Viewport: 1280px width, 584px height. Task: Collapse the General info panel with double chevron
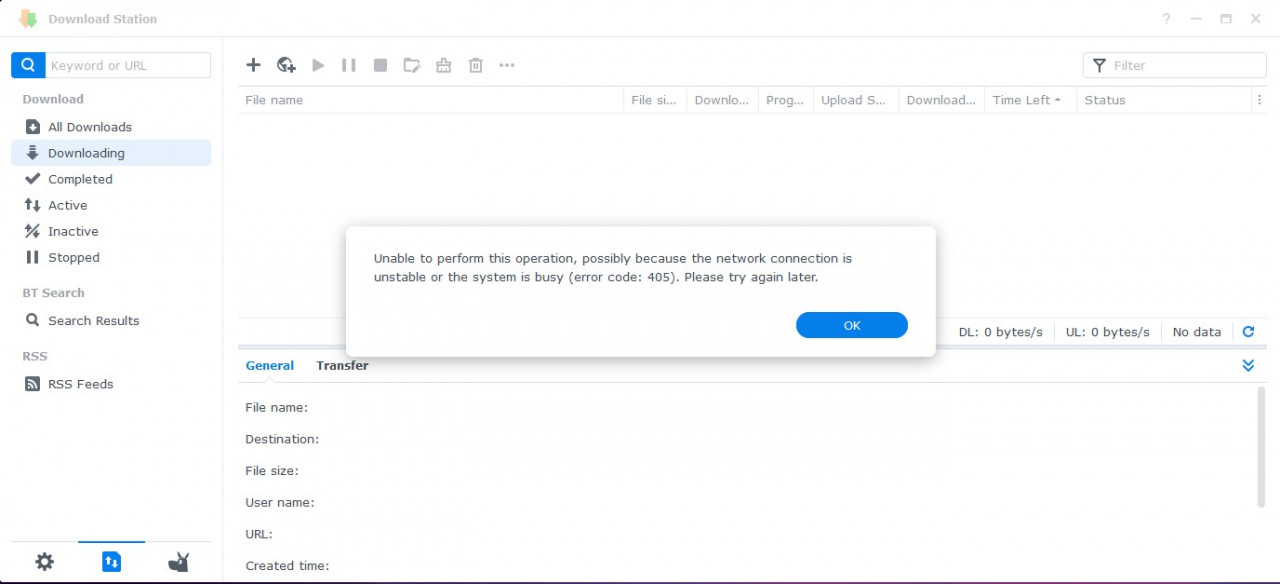pyautogui.click(x=1247, y=365)
